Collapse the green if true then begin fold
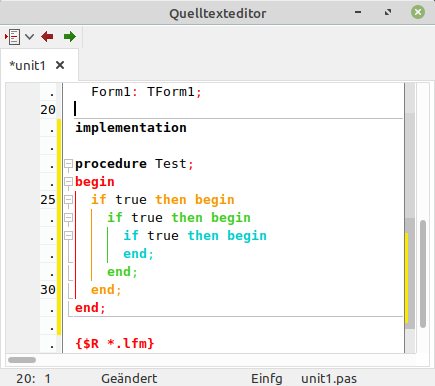435x386 pixels. [x=68, y=218]
